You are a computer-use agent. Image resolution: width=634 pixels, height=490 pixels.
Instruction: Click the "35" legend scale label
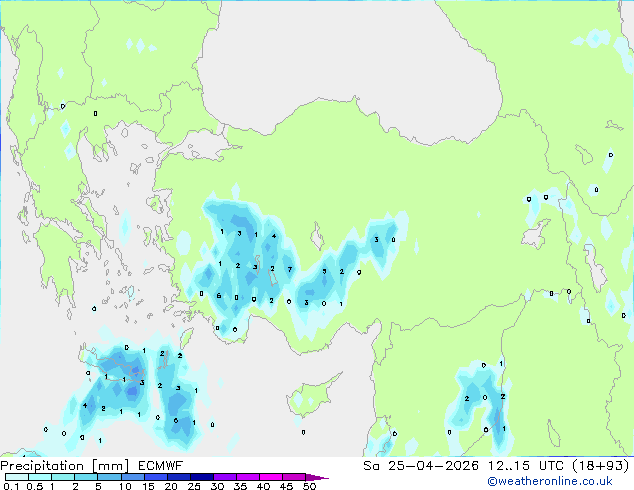(240, 486)
